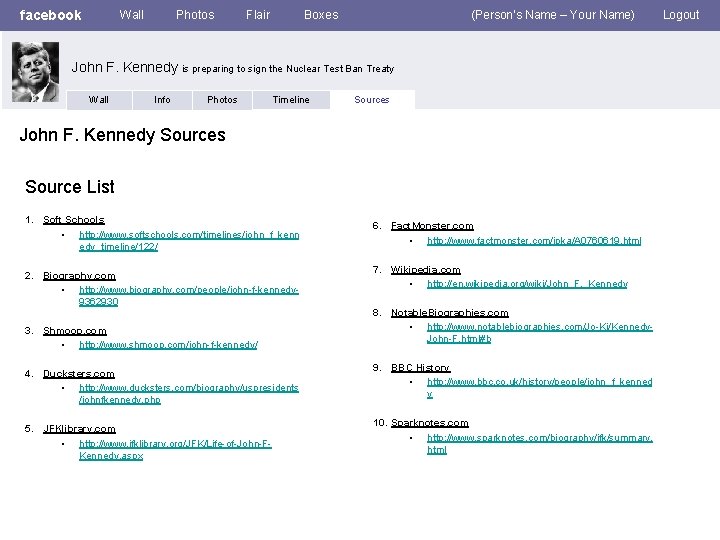Click the John F. Kennedy profile name
Image resolution: width=720 pixels, height=540 pixels.
(124, 67)
